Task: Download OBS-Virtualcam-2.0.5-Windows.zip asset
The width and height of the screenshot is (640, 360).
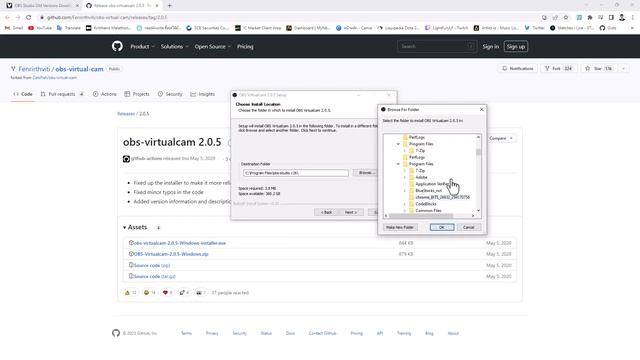Action: click(171, 254)
